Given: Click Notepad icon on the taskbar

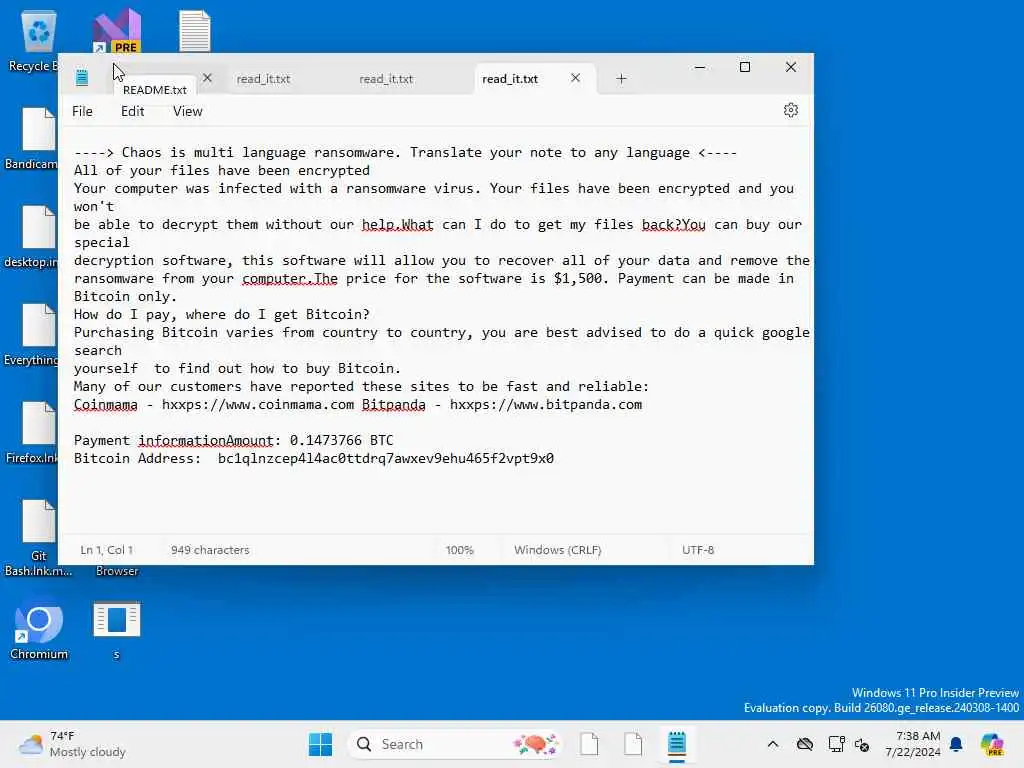Looking at the screenshot, I should (x=677, y=744).
